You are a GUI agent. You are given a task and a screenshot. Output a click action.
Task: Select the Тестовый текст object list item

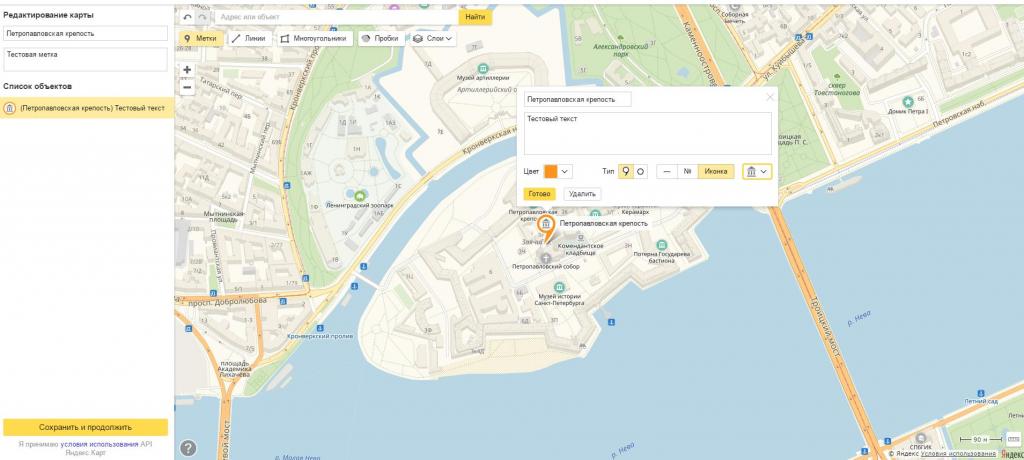(x=86, y=108)
